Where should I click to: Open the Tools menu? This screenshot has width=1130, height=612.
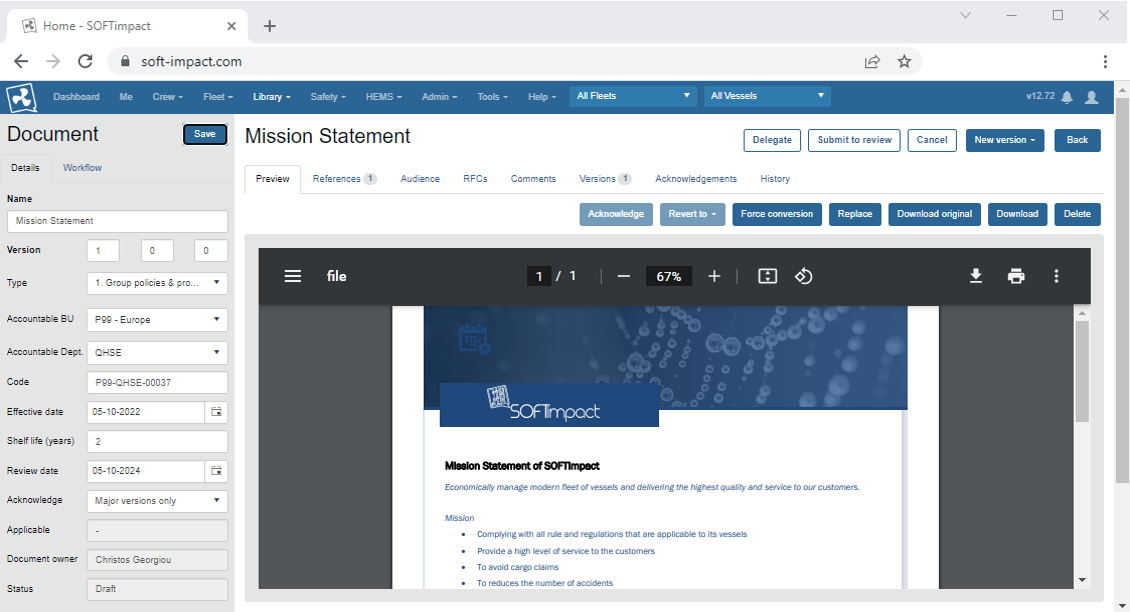pos(492,97)
